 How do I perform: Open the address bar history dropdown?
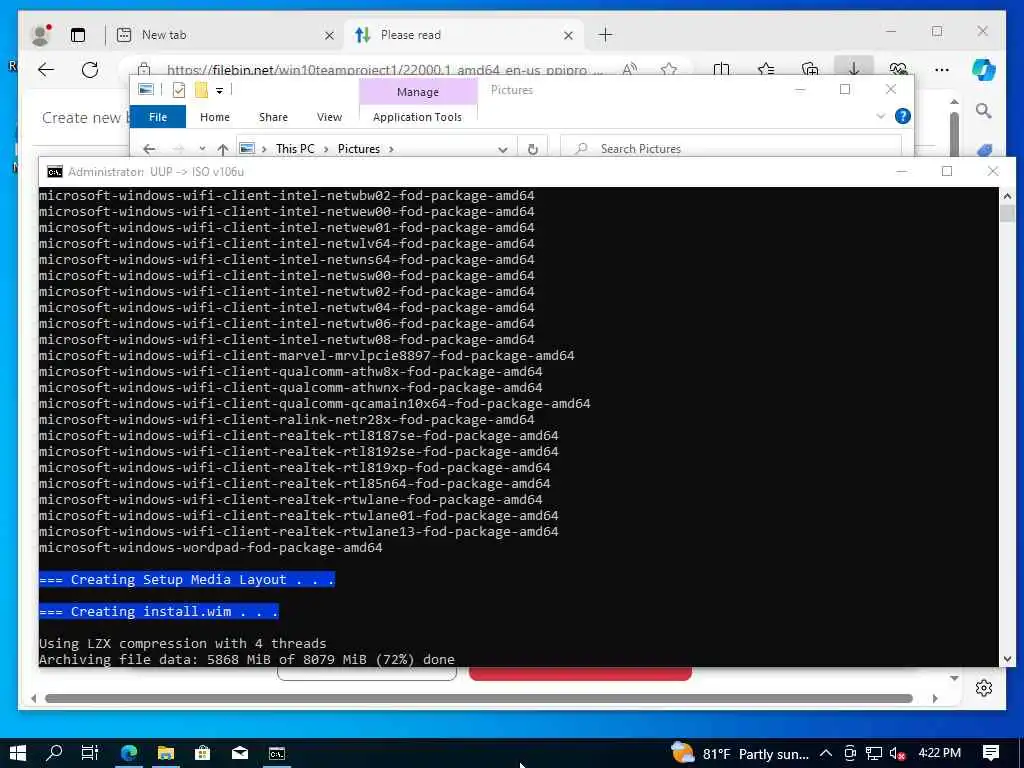click(503, 149)
